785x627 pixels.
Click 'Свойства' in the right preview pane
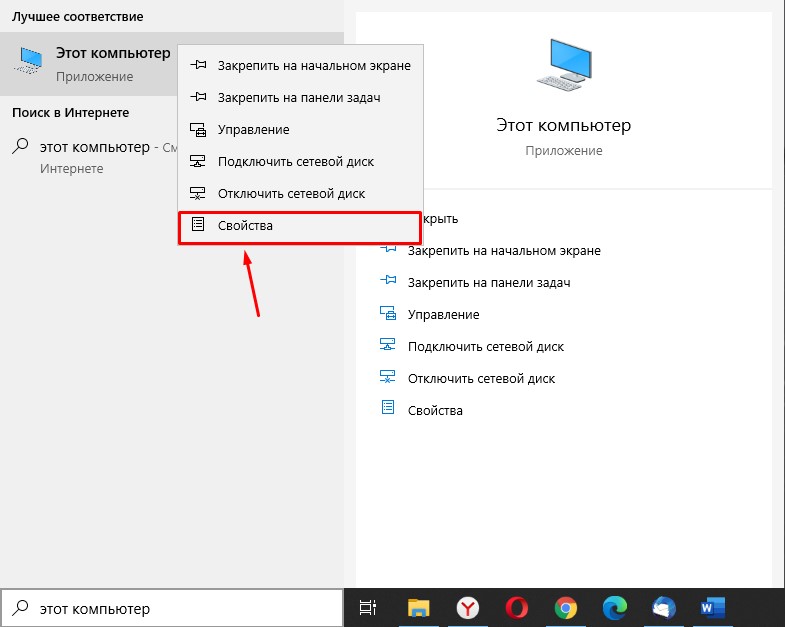point(435,411)
